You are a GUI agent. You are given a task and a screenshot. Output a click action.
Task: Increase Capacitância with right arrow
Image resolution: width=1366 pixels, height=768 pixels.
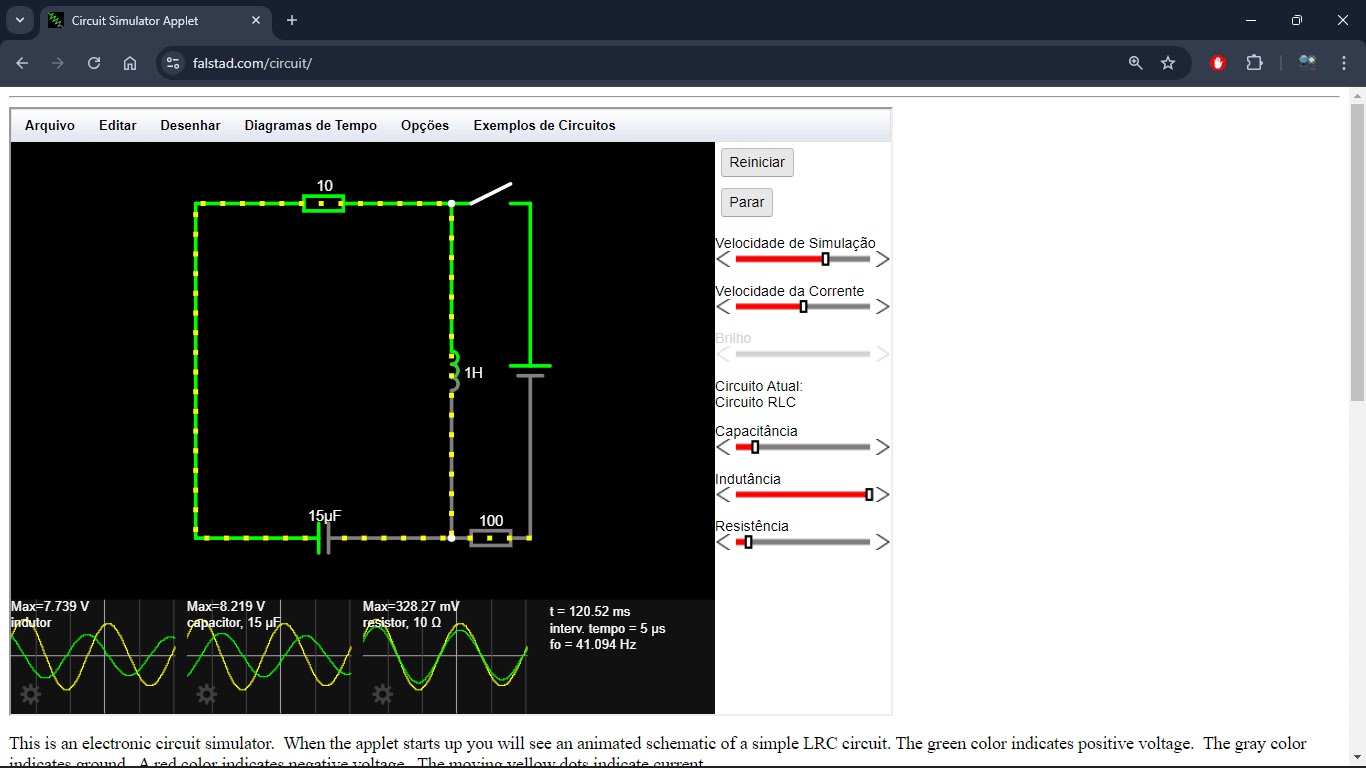pos(882,447)
